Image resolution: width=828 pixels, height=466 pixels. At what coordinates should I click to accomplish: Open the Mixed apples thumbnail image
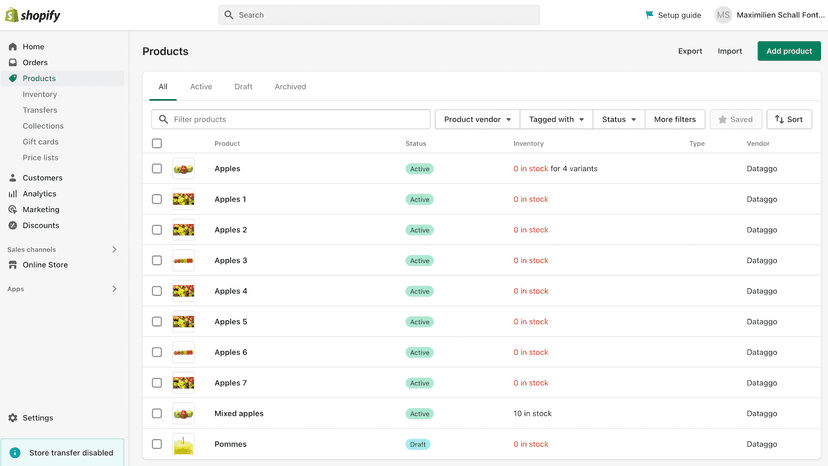(x=183, y=414)
